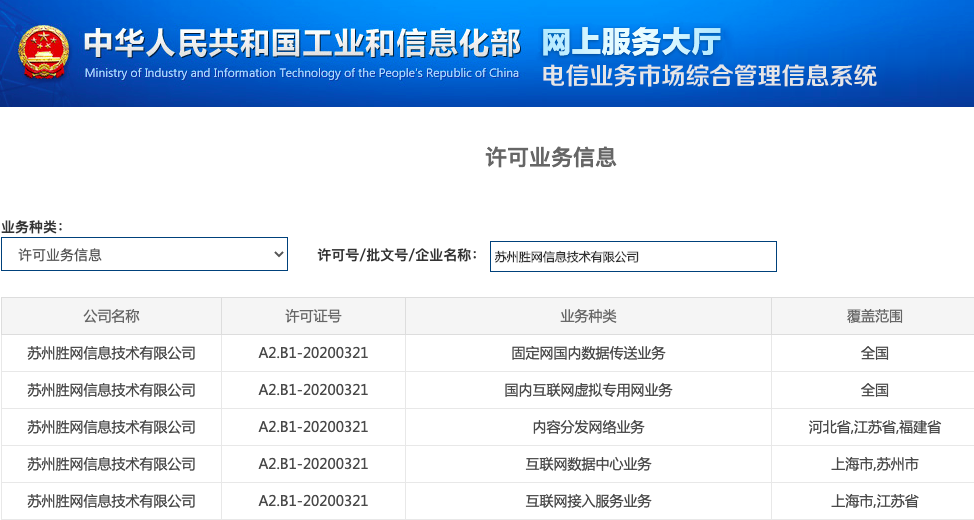Click company name in 互联网接入服务业务 row
Image resolution: width=974 pixels, height=520 pixels.
(111, 501)
